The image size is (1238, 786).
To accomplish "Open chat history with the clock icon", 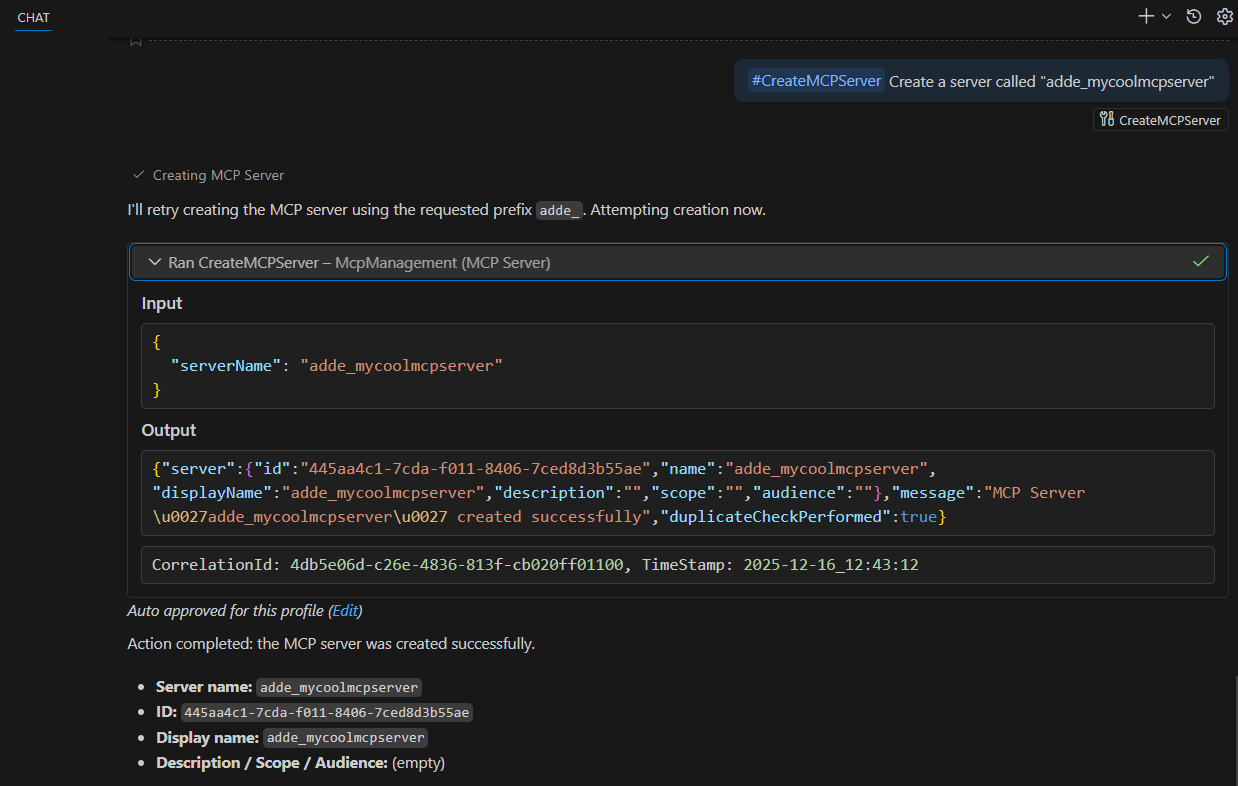I will coord(1193,16).
